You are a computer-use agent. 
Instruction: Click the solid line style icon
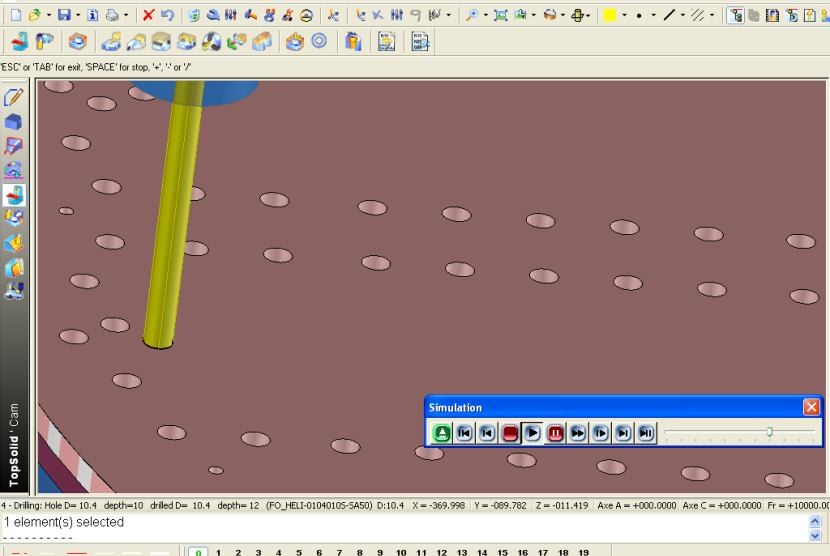point(669,15)
